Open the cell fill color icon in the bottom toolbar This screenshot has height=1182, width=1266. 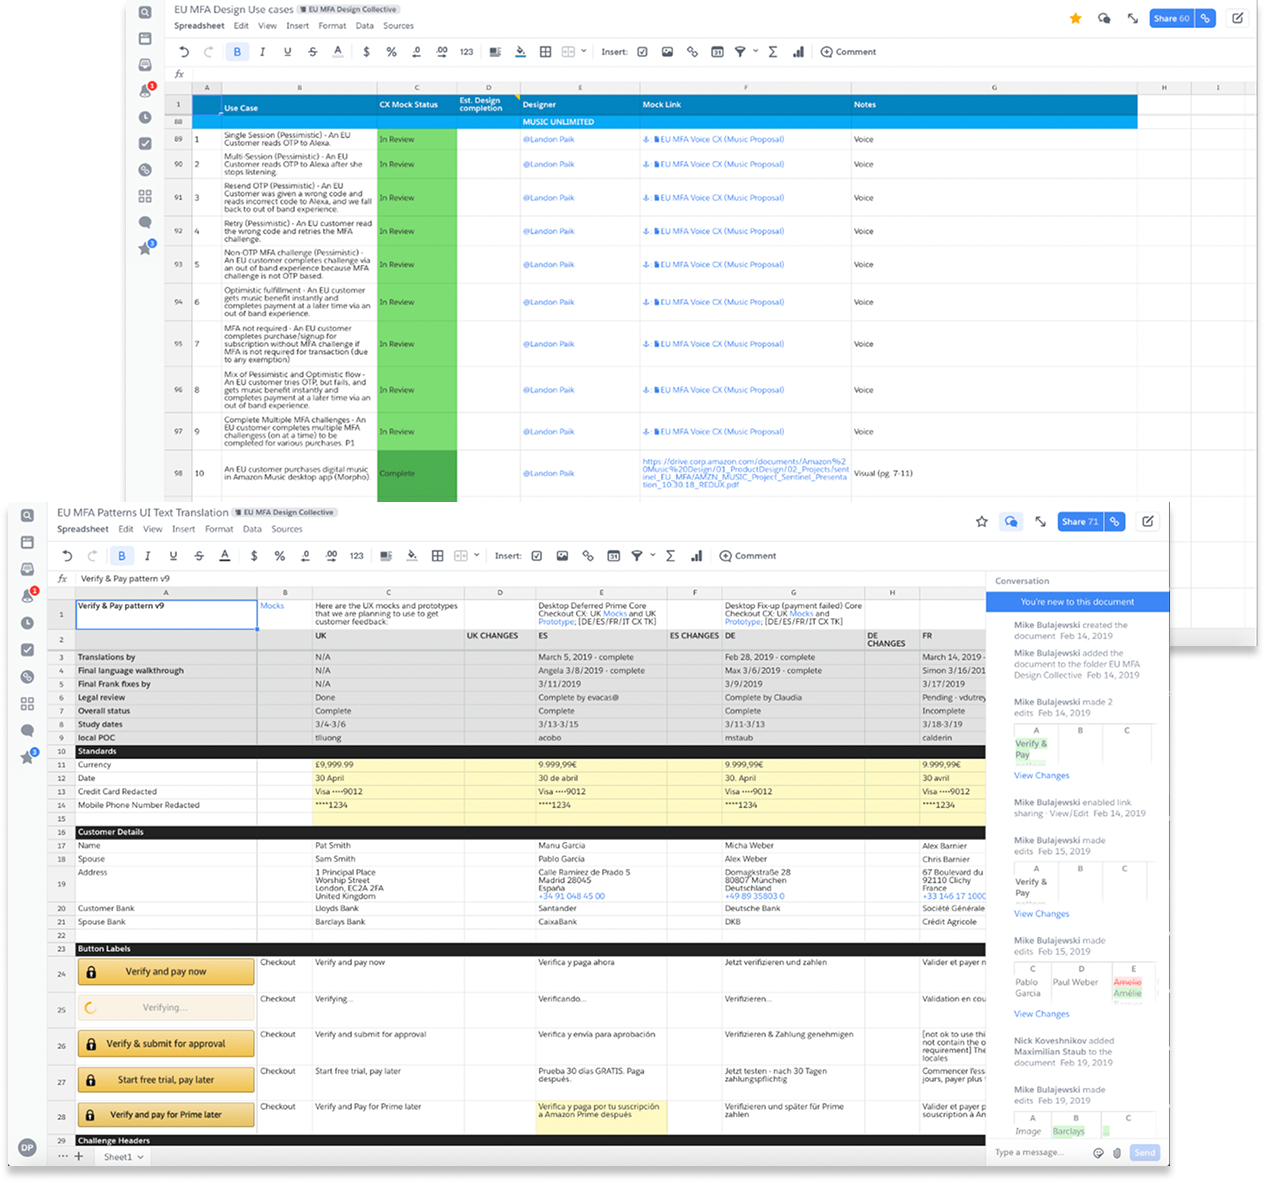point(412,556)
